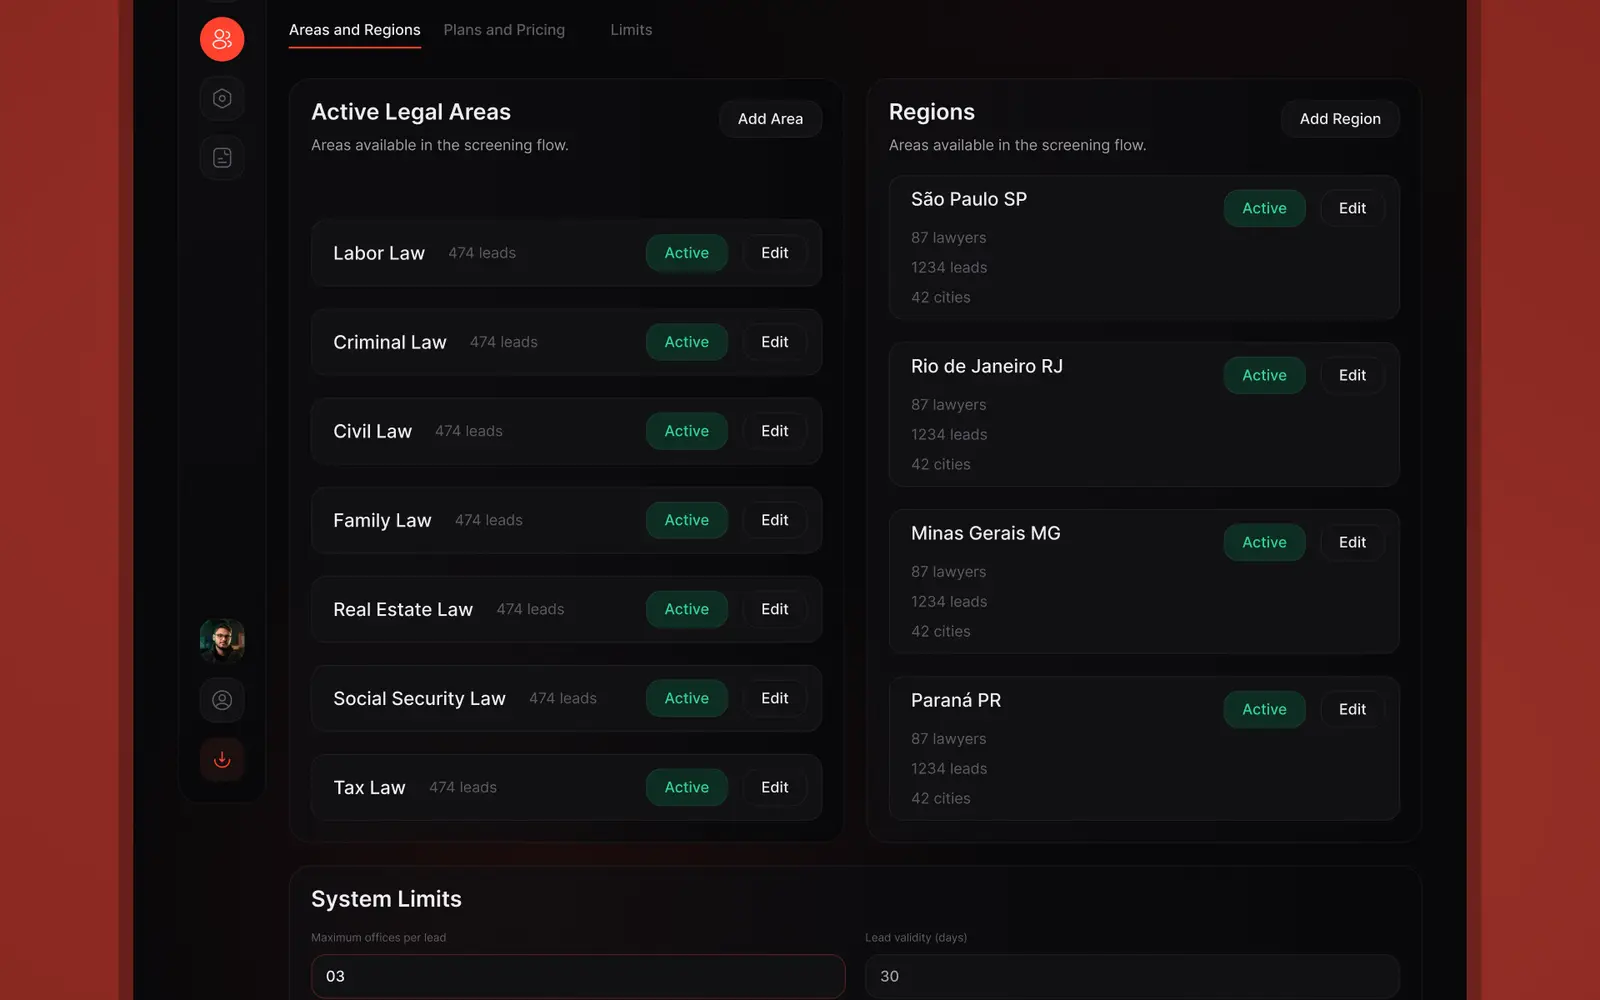The image size is (1600, 1000).
Task: Click "474 leads" next to Labor Law
Action: tap(482, 253)
